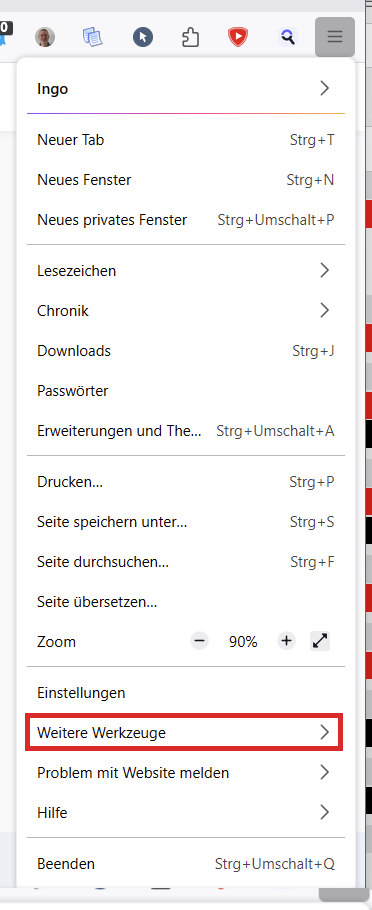Choose Neues privates Fenster

(x=186, y=220)
